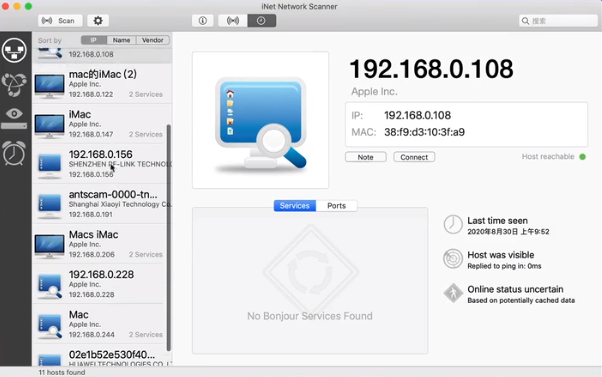Click magnifier device icon of Mac
Image resolution: width=602 pixels, height=377 pixels.
click(50, 326)
